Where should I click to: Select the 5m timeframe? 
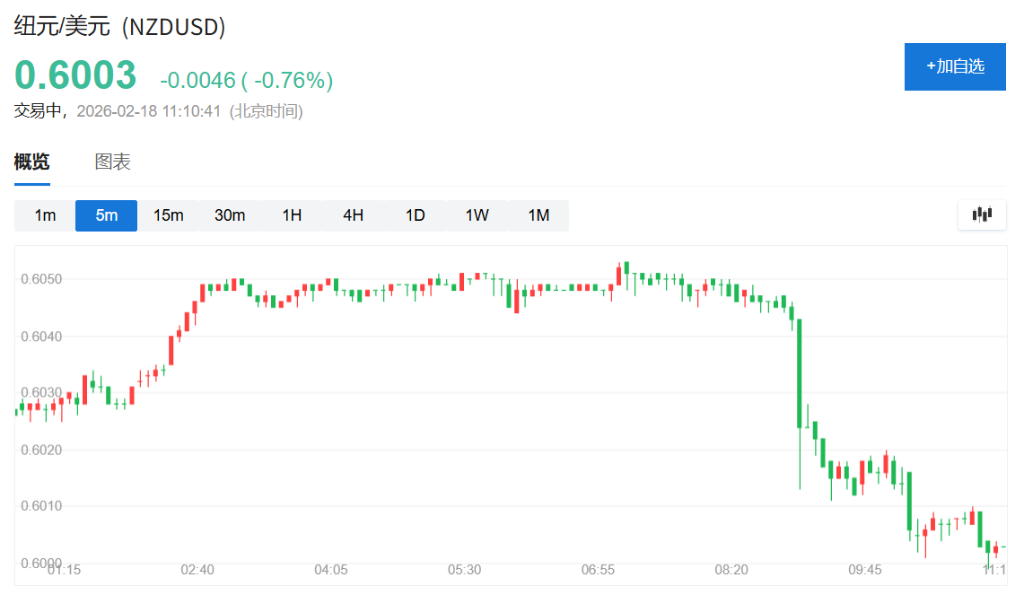106,215
